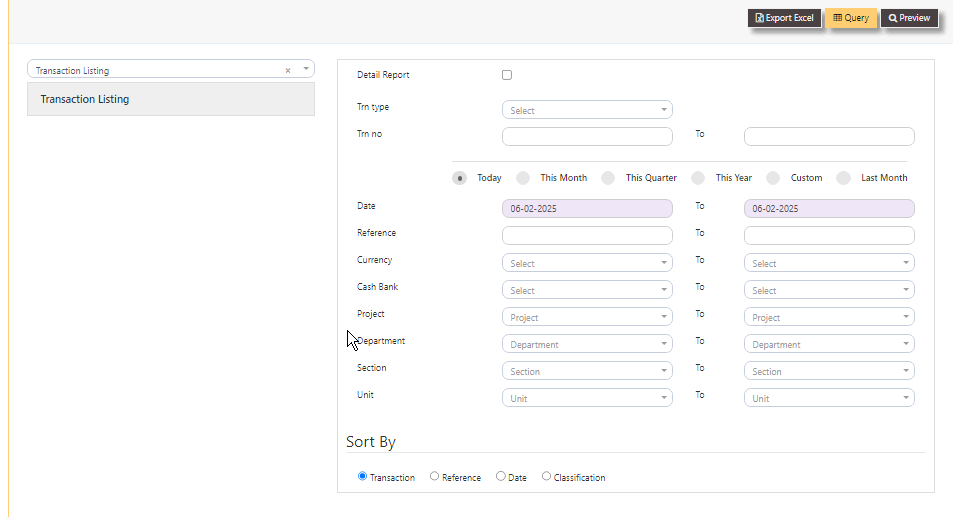Screen dimensions: 953x517
Task: Sort by Classification radio option
Action: (547, 477)
